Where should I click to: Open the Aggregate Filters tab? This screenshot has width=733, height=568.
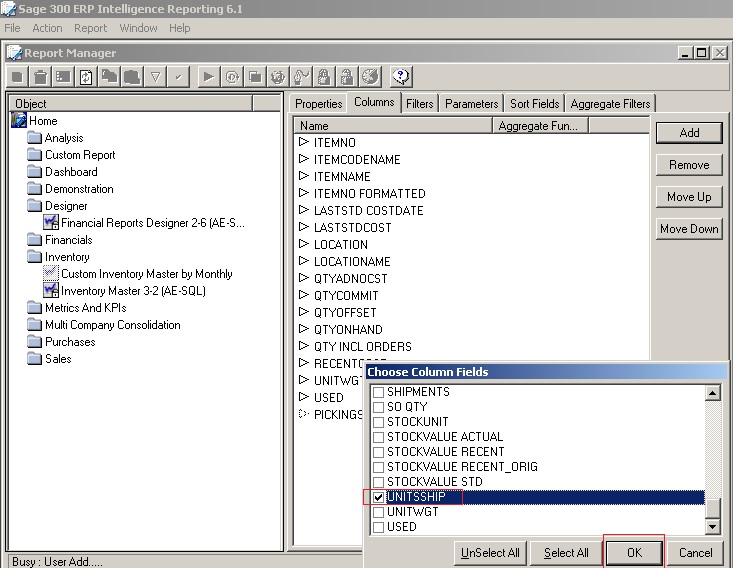610,103
